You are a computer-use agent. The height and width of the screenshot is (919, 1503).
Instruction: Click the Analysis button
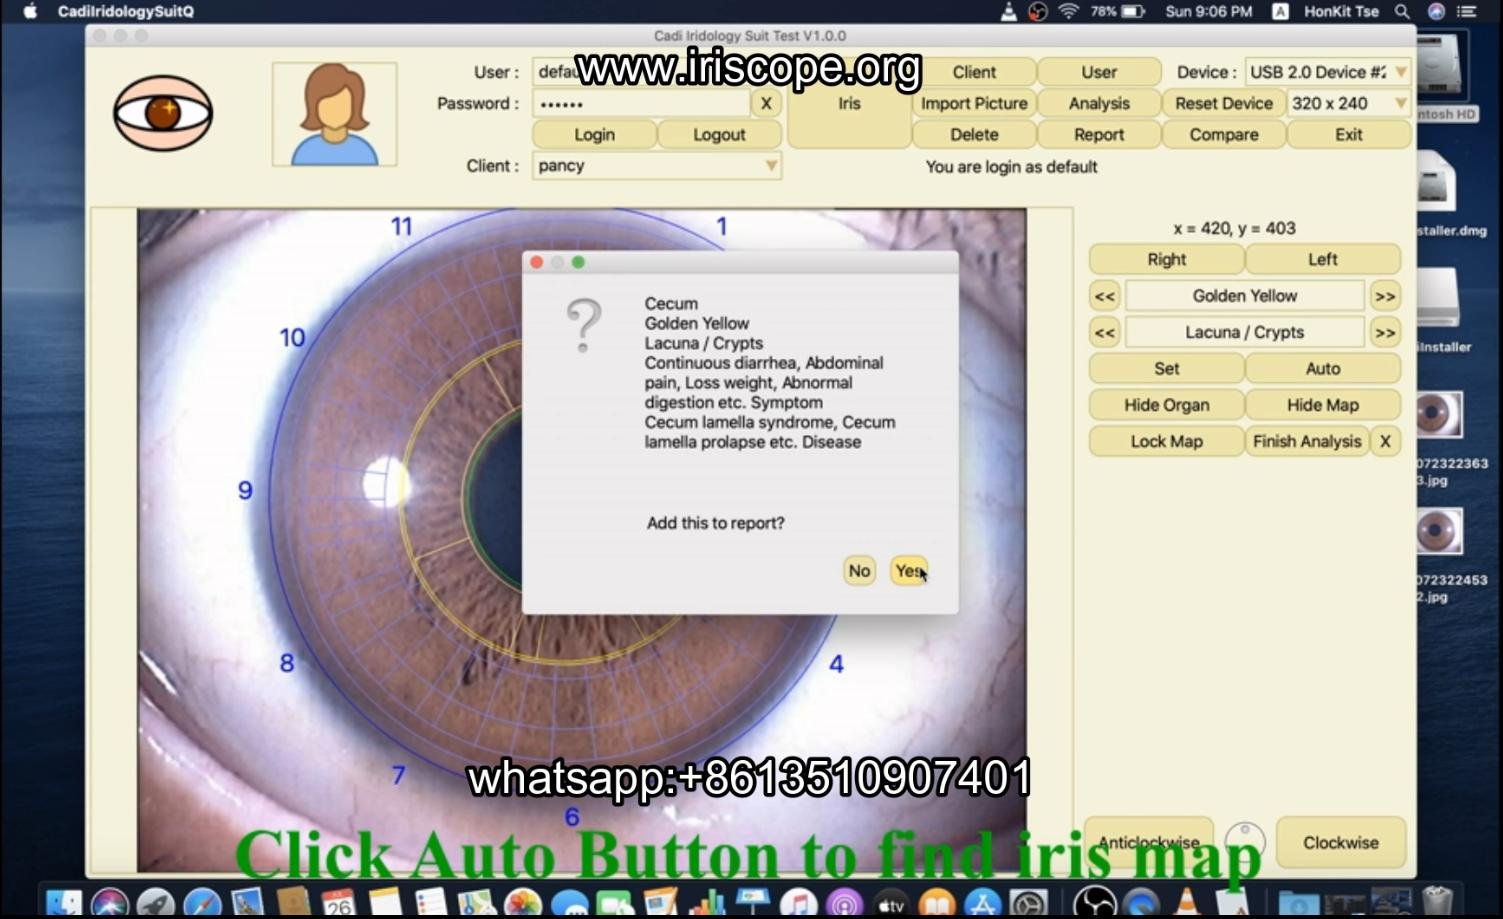click(1099, 103)
